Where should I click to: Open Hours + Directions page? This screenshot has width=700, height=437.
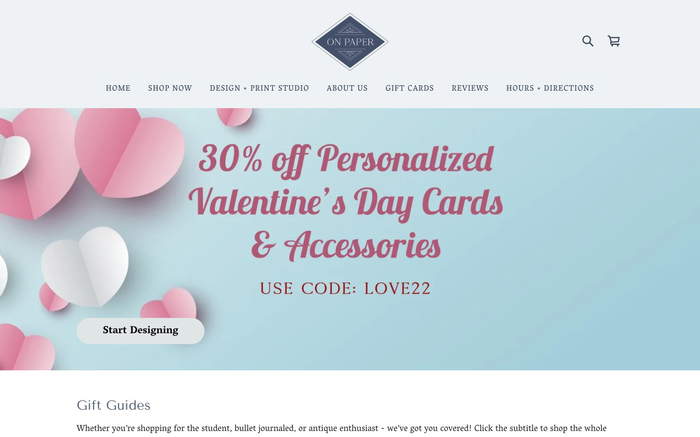[550, 88]
